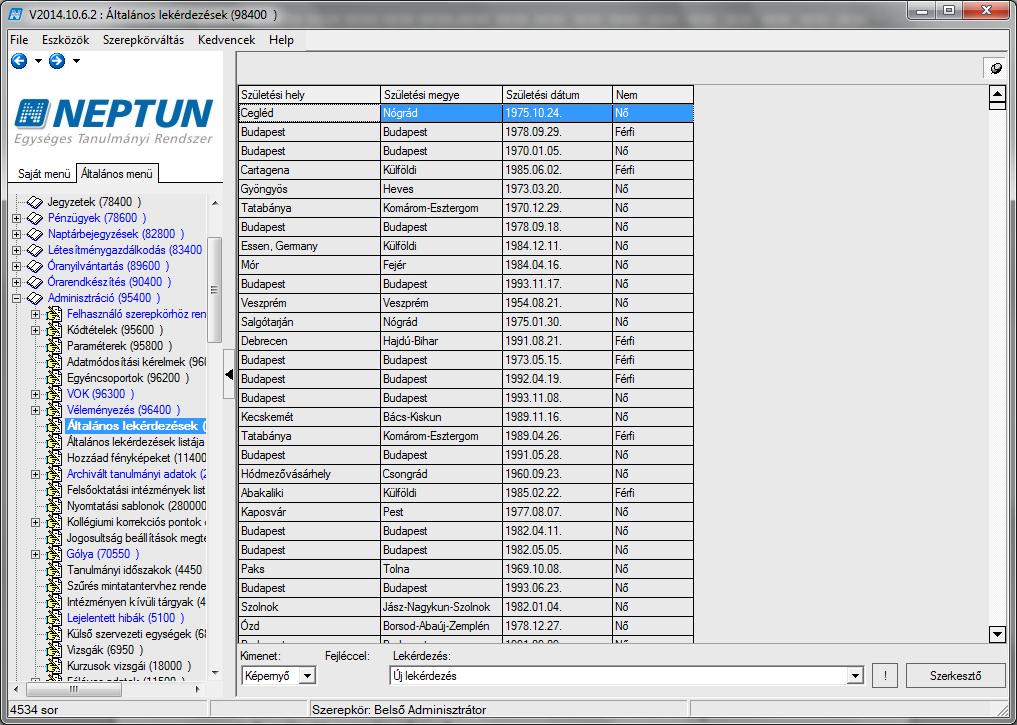Image resolution: width=1017 pixels, height=725 pixels.
Task: Select the 1954.08.21. birth date cell
Action: point(558,303)
